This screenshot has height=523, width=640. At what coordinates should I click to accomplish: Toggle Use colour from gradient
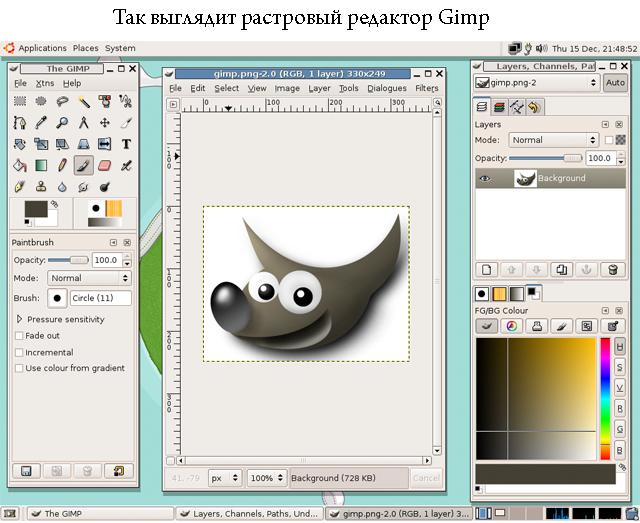[x=19, y=368]
